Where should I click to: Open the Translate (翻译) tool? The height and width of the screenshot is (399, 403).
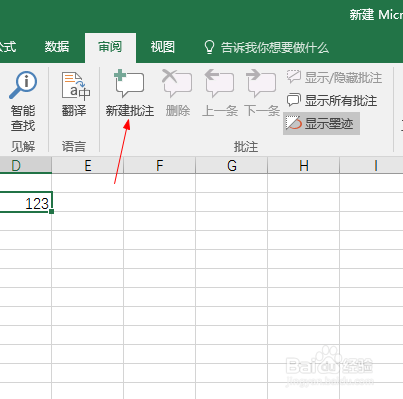point(75,94)
